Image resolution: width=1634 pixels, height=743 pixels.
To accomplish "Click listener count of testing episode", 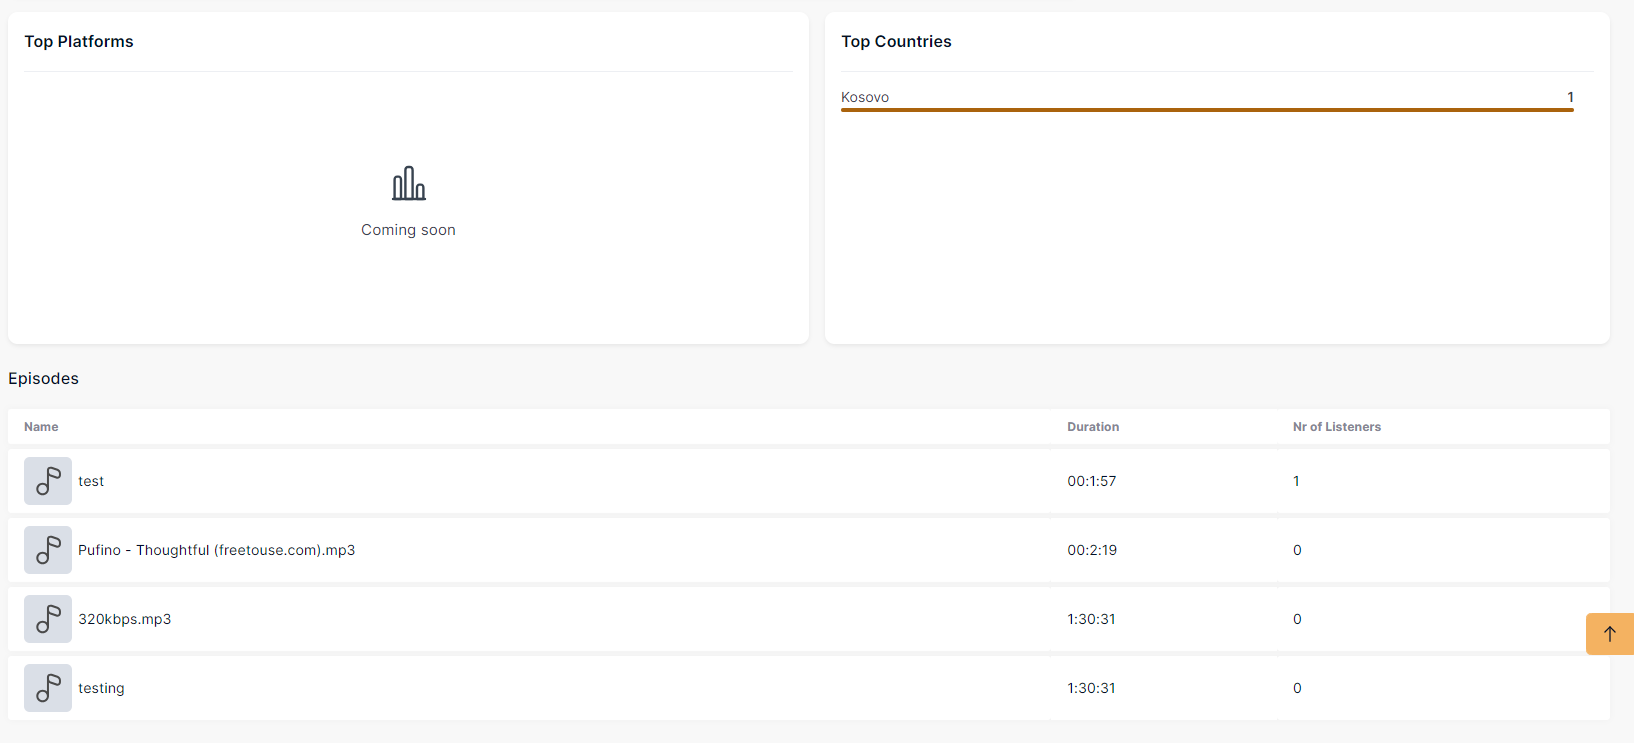I will tap(1297, 688).
